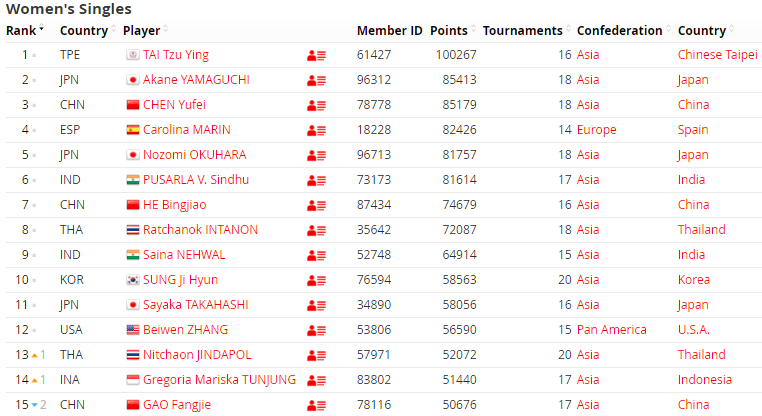
Task: Sort table by Rank column arrow
Action: point(42,28)
